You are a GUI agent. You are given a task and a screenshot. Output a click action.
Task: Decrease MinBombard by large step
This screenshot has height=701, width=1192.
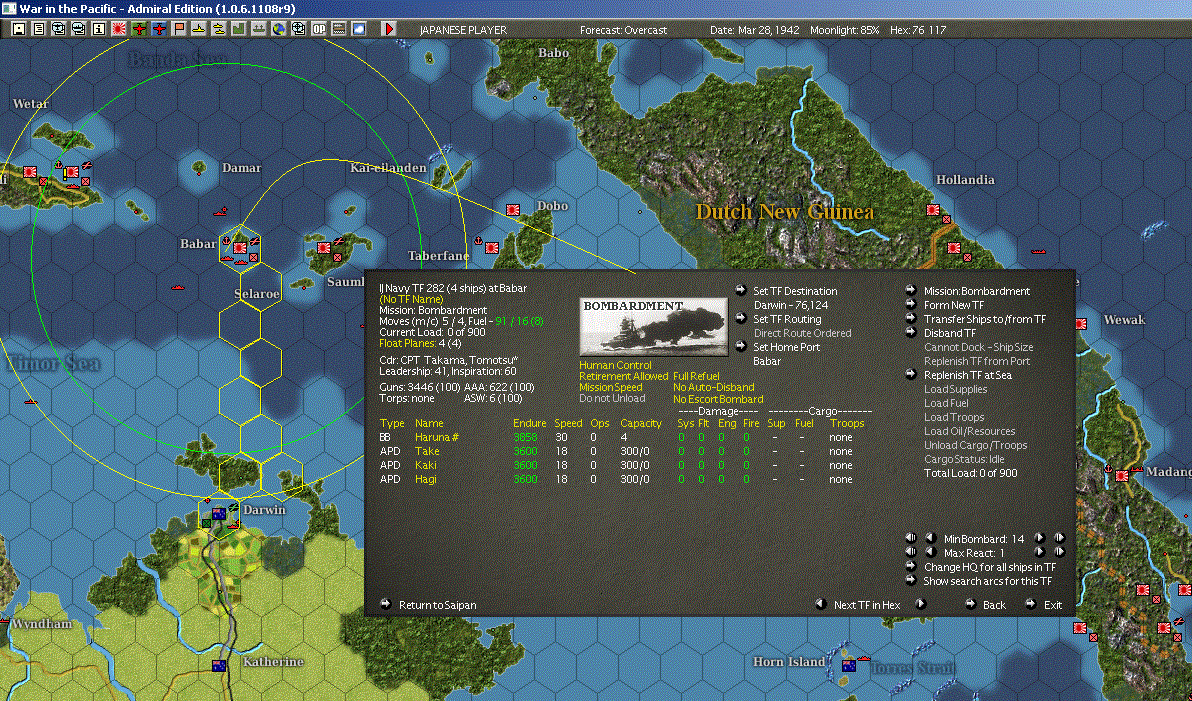911,538
